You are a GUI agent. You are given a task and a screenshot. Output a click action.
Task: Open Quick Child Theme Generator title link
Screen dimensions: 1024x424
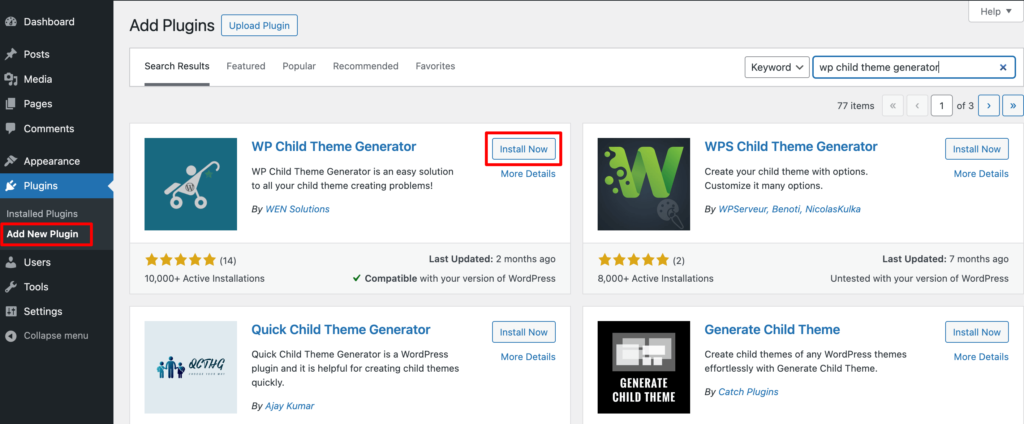[341, 329]
